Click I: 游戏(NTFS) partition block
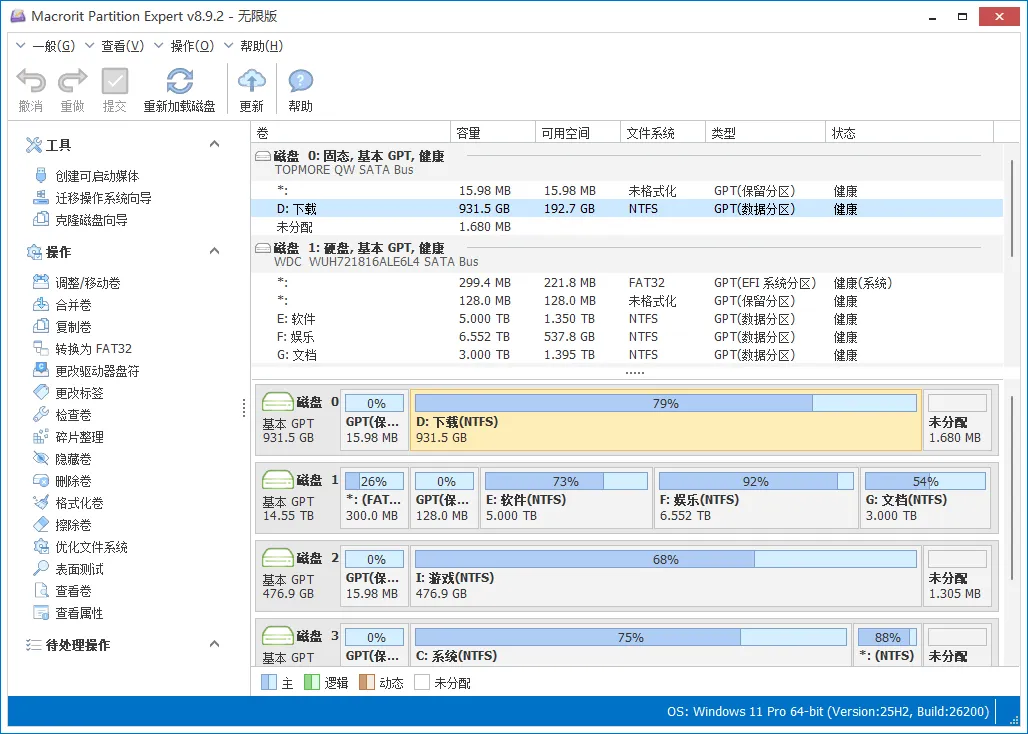The width and height of the screenshot is (1028, 734). pos(665,576)
